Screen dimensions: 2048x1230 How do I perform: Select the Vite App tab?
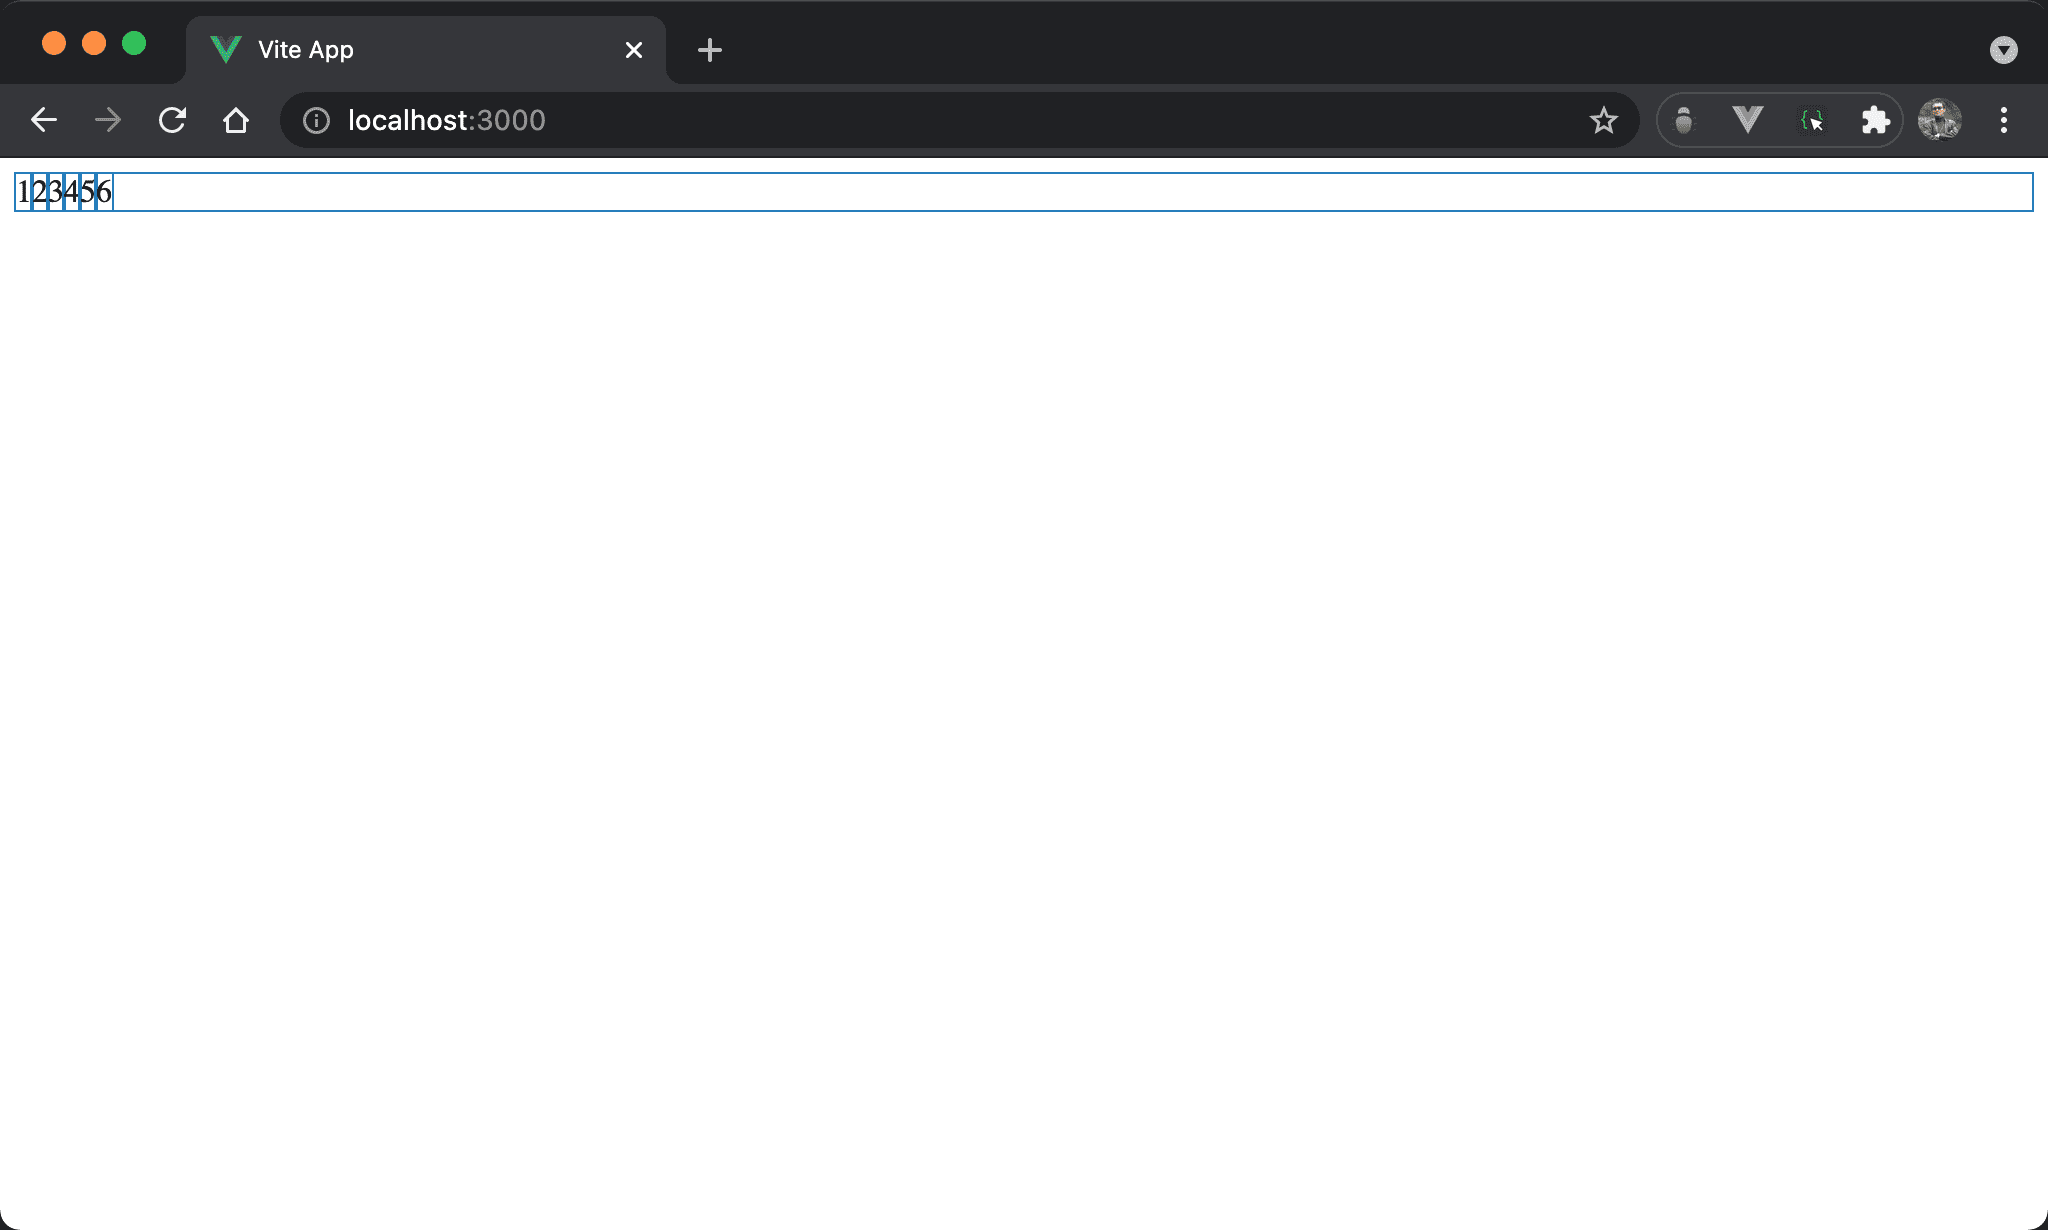pyautogui.click(x=400, y=50)
